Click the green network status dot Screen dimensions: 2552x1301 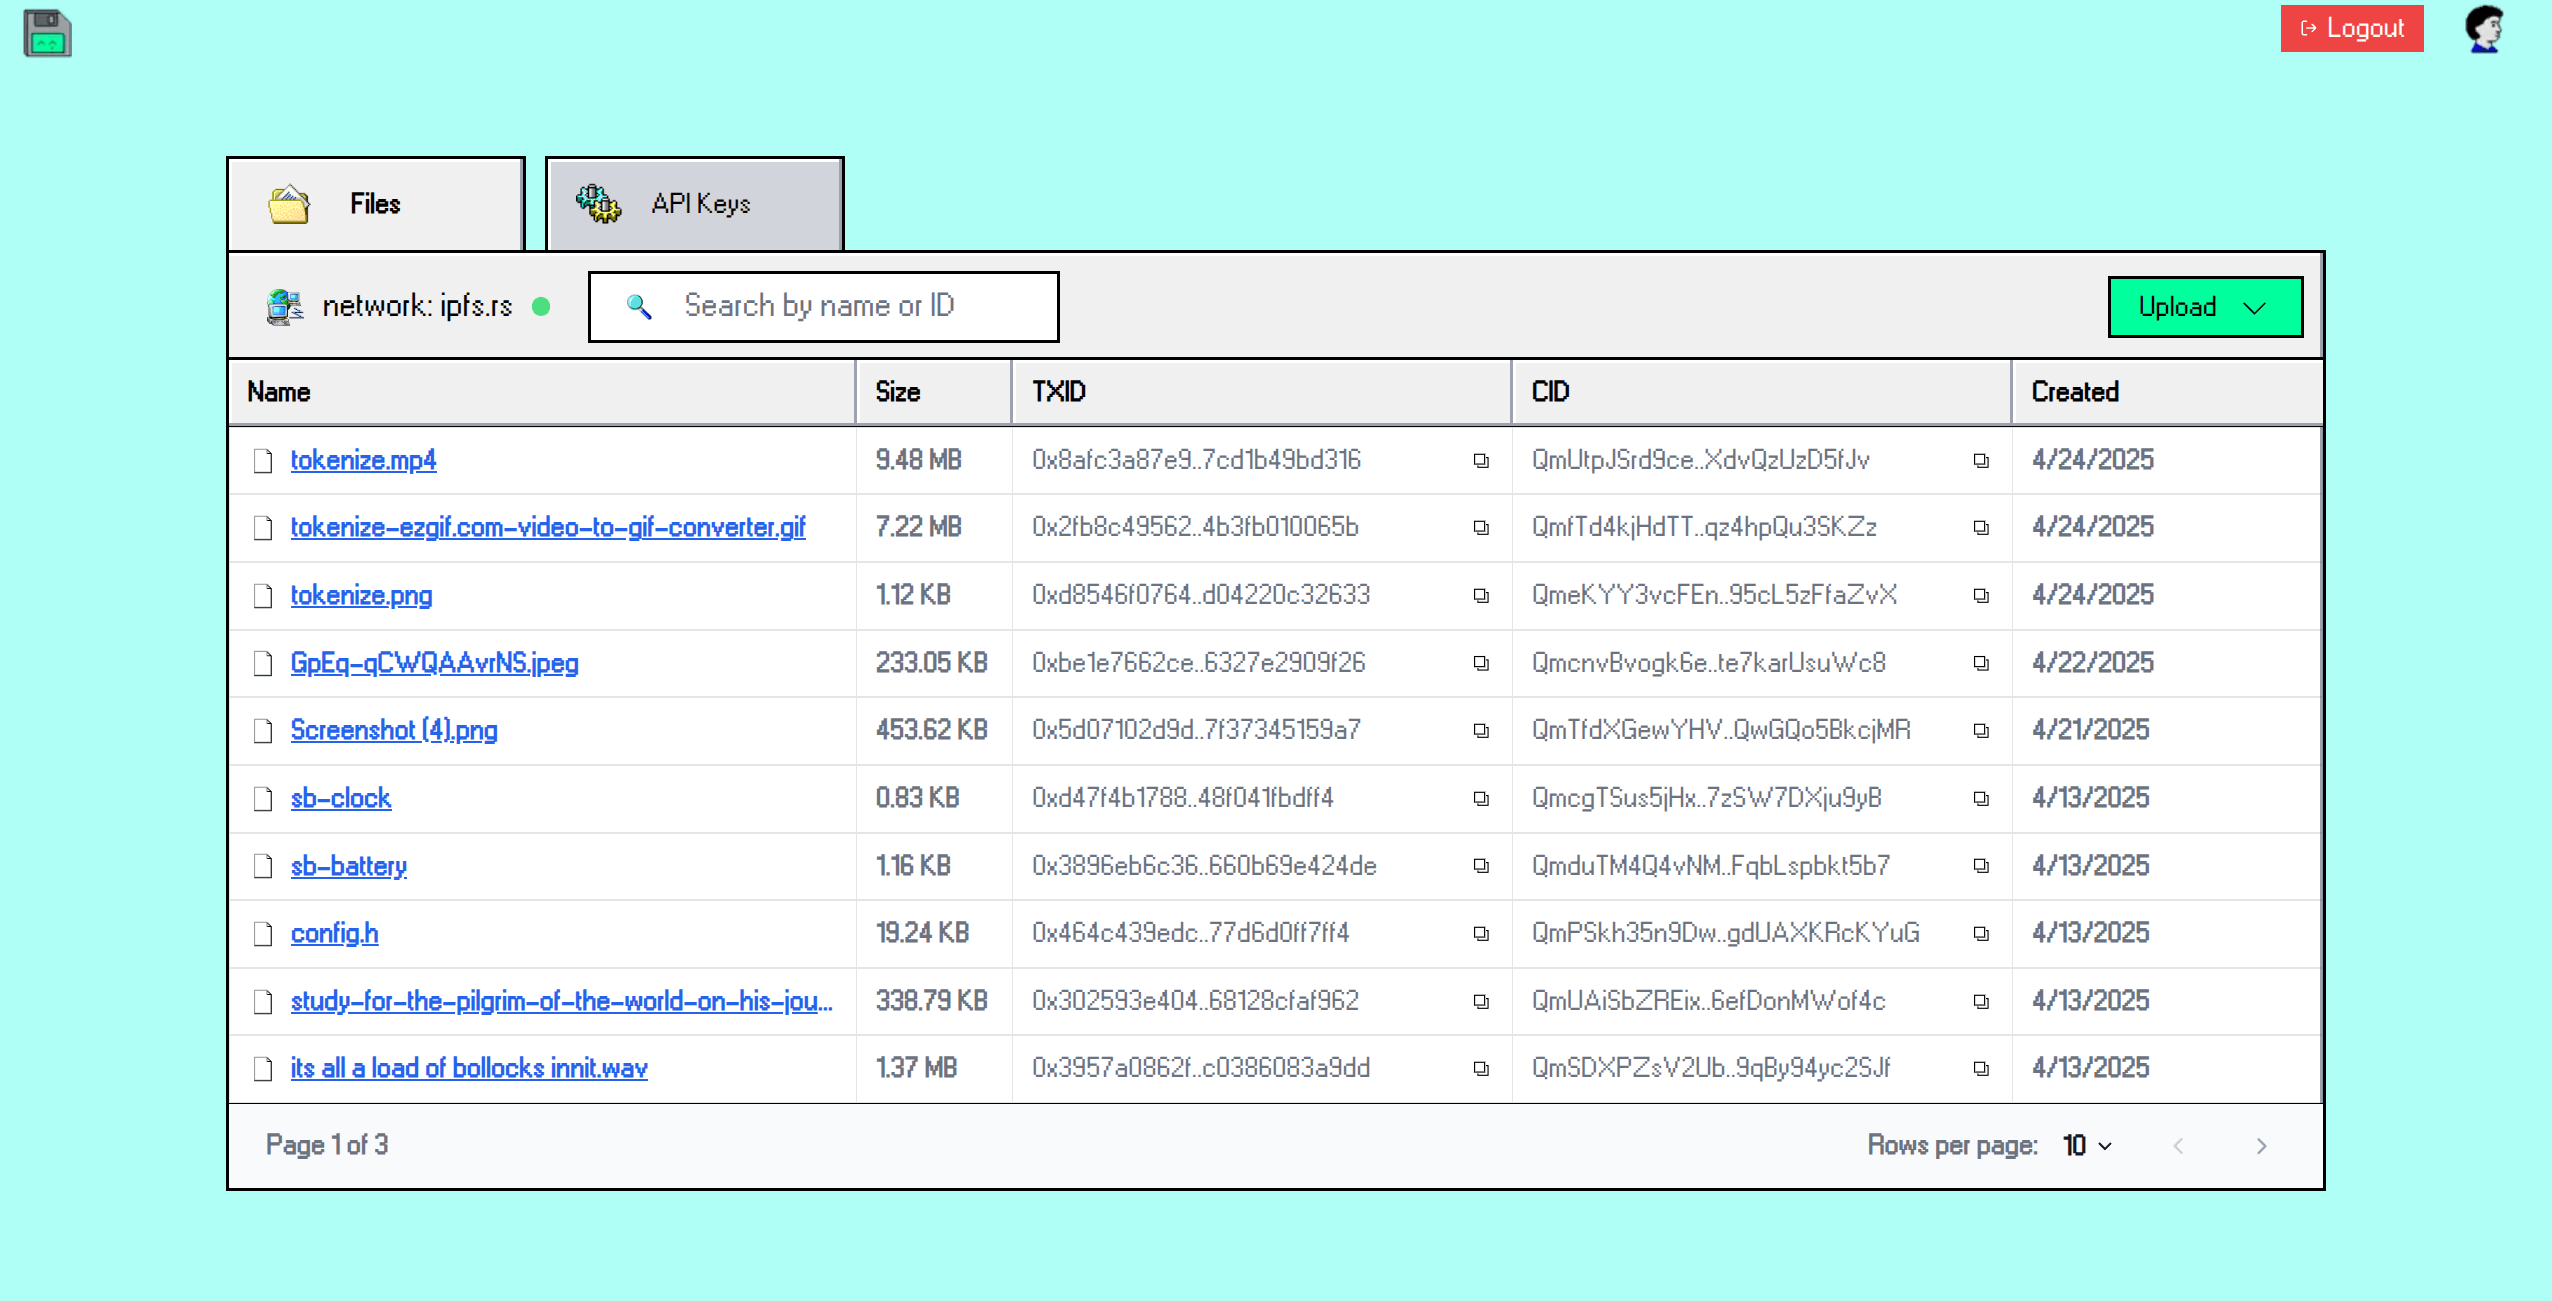coord(541,306)
